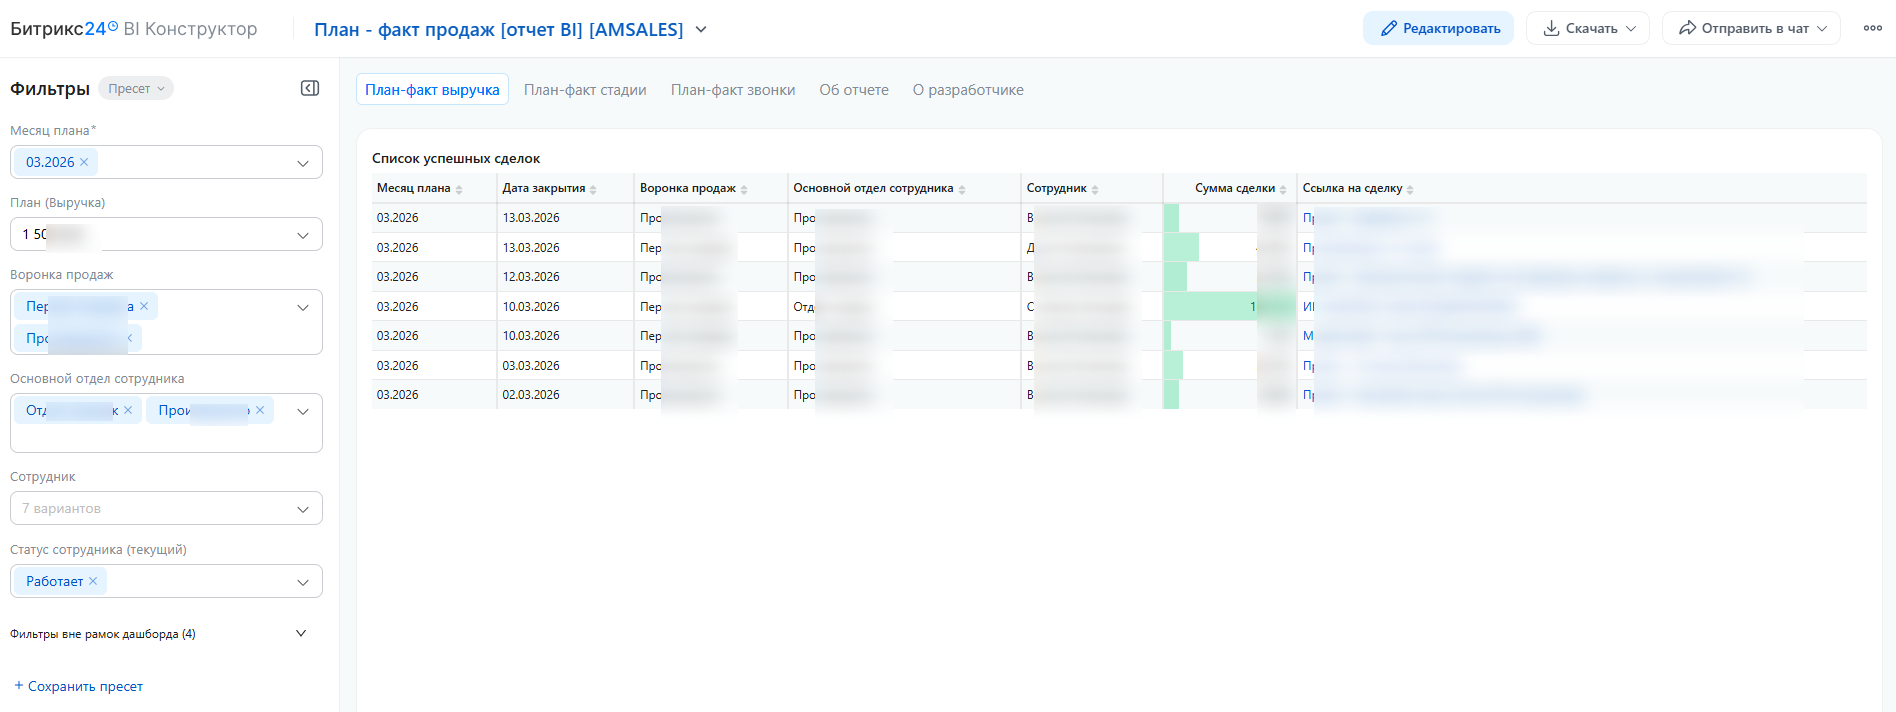Collapse the filters sidebar panel icon

point(310,89)
